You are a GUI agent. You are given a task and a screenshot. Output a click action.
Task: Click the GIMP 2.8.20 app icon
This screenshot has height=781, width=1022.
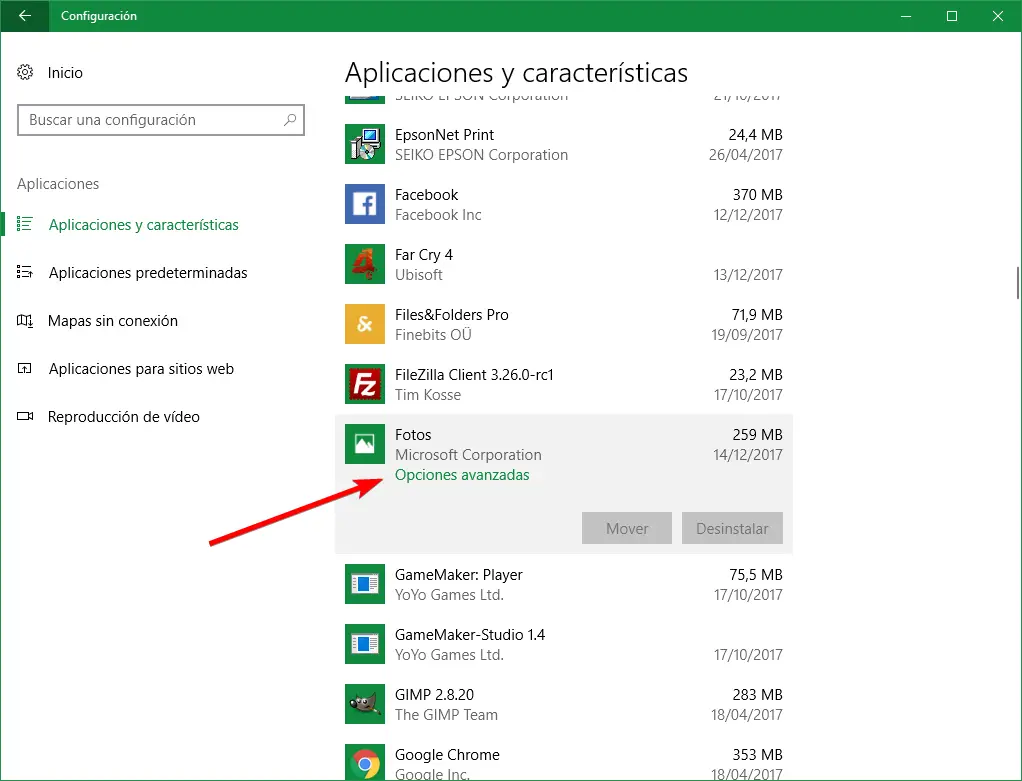tap(365, 704)
